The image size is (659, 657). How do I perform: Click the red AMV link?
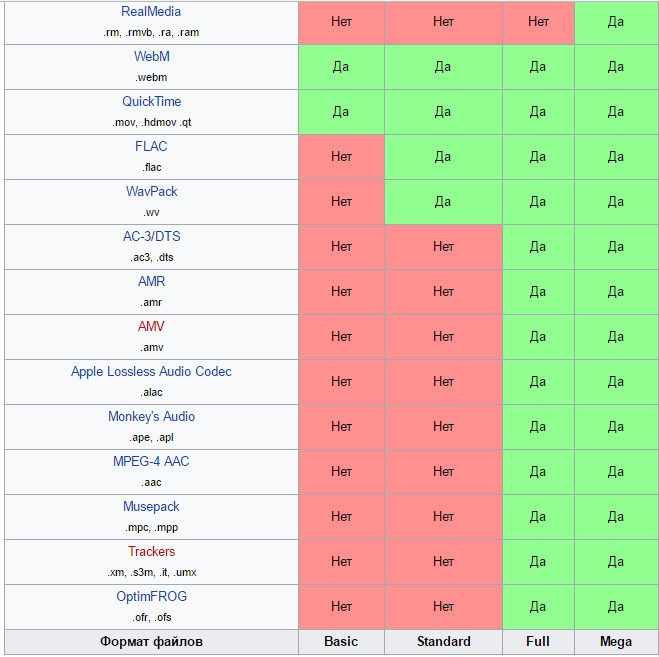click(x=151, y=327)
